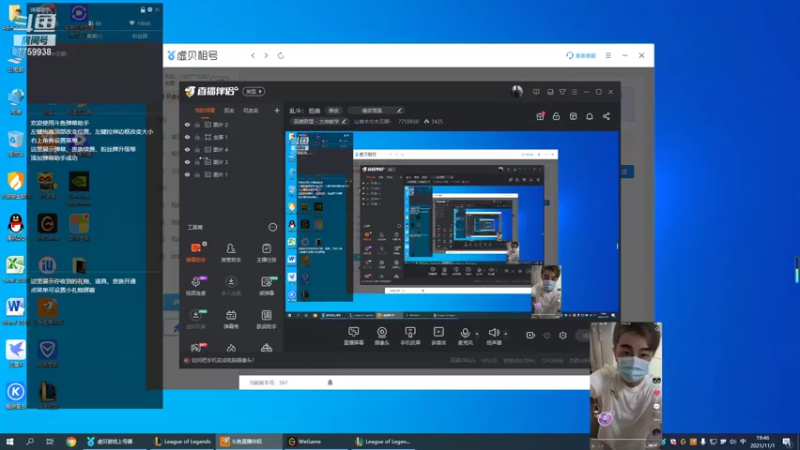Click the record video camera icon
Screen dimensions: 800x450
(531, 335)
